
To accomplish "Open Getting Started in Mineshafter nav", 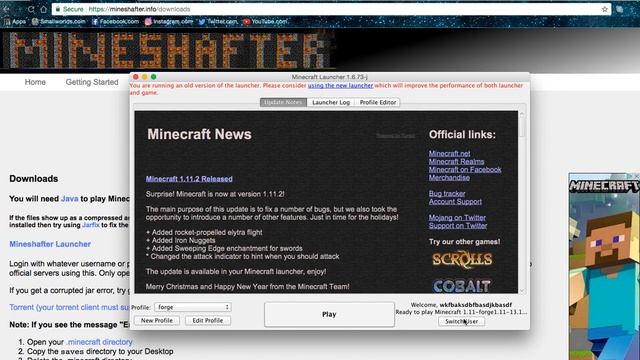I will pos(92,82).
